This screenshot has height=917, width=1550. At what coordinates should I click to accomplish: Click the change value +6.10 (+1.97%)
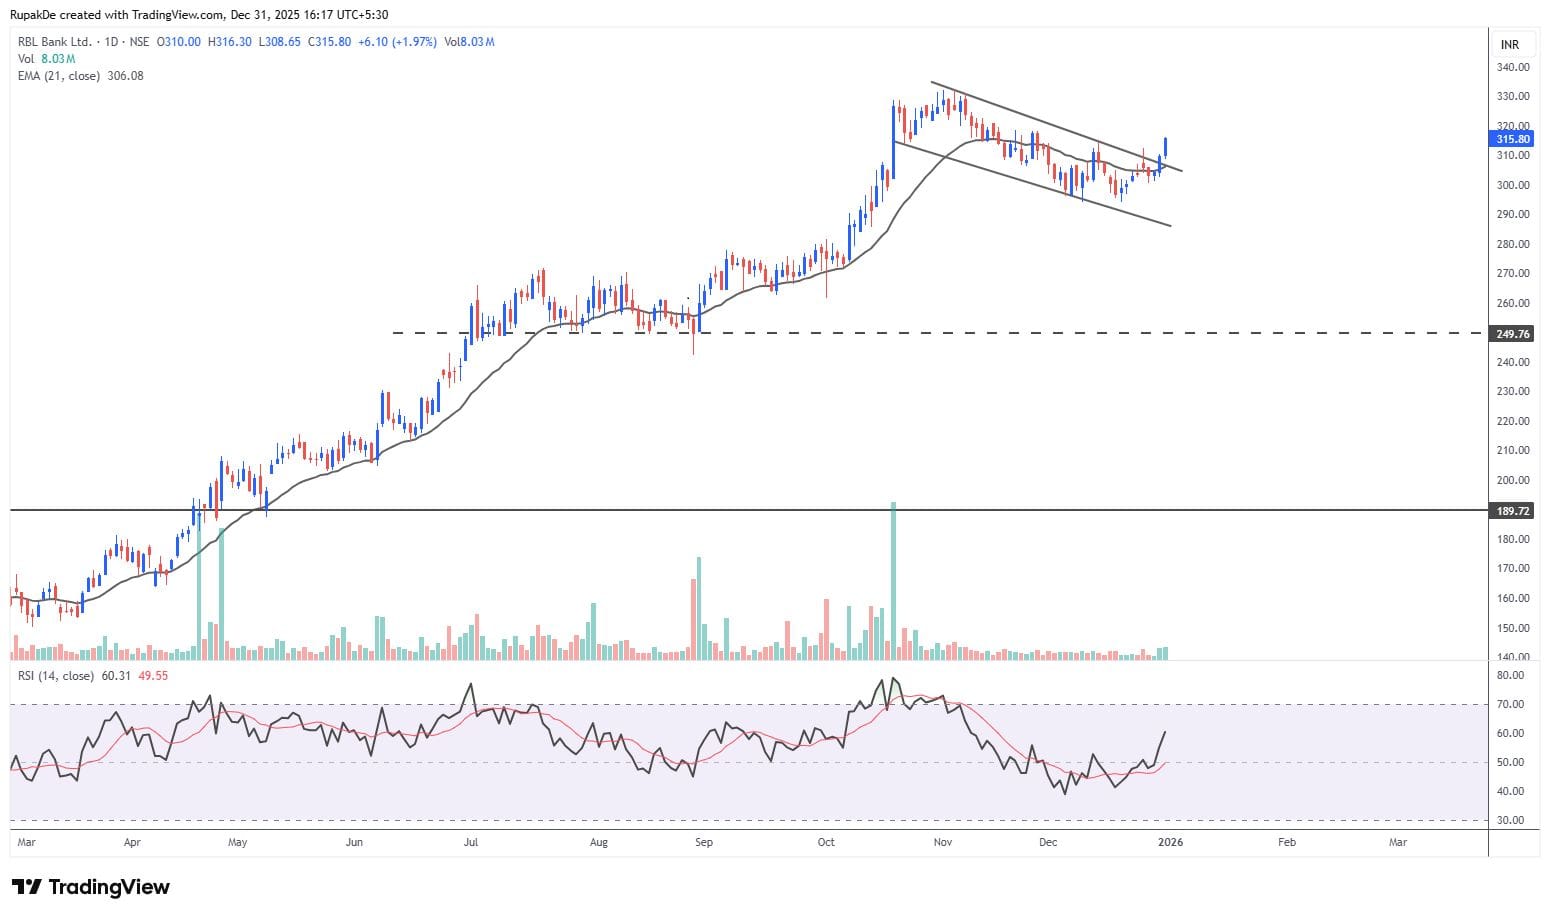398,42
